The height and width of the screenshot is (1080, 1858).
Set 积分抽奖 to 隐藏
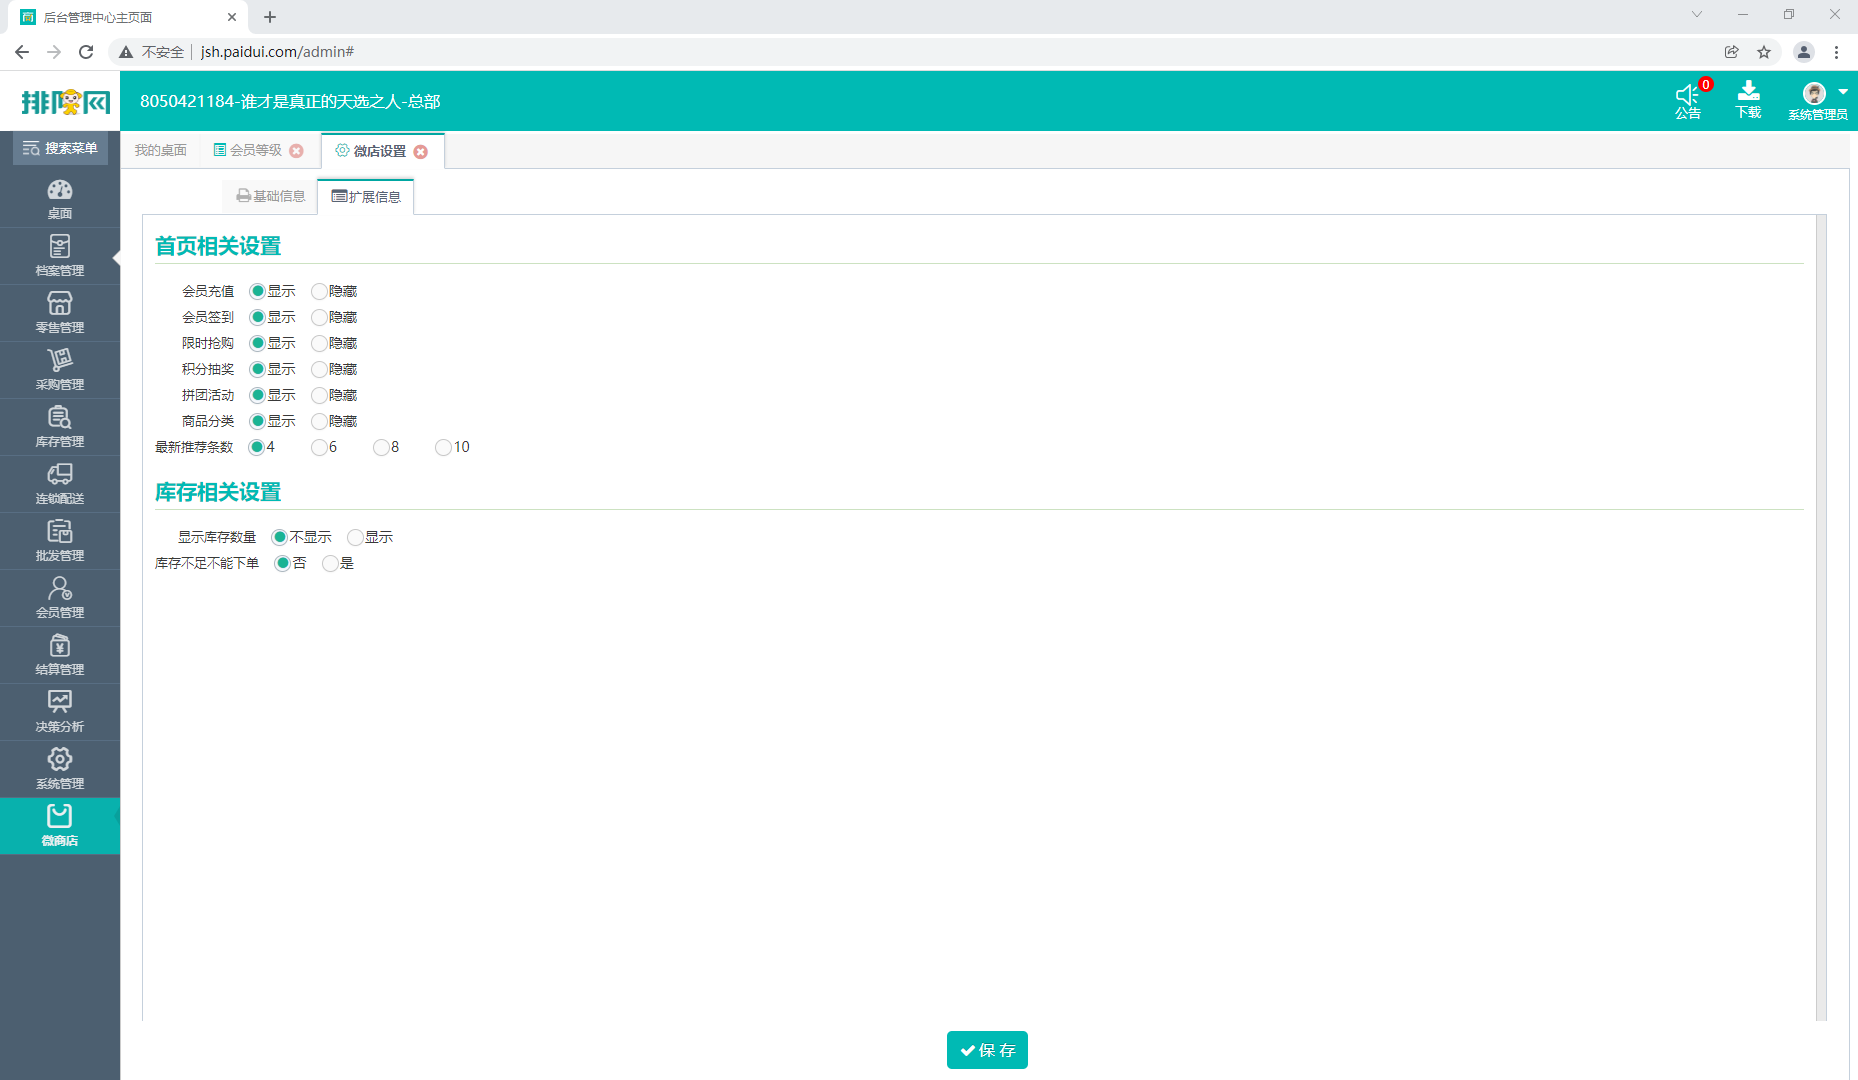tap(319, 370)
